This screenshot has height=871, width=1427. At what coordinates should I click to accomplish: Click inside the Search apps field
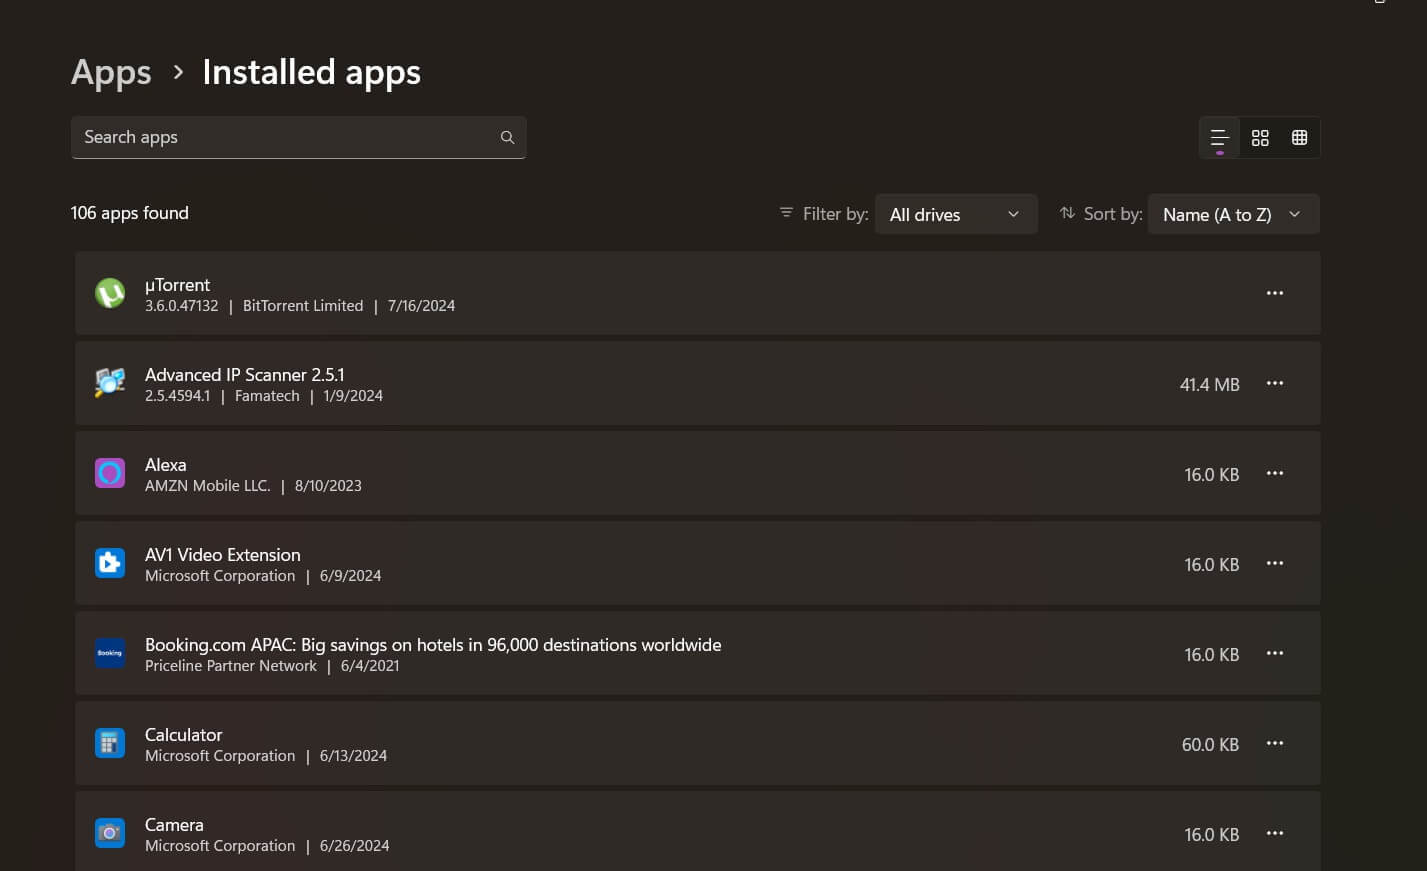(280, 137)
